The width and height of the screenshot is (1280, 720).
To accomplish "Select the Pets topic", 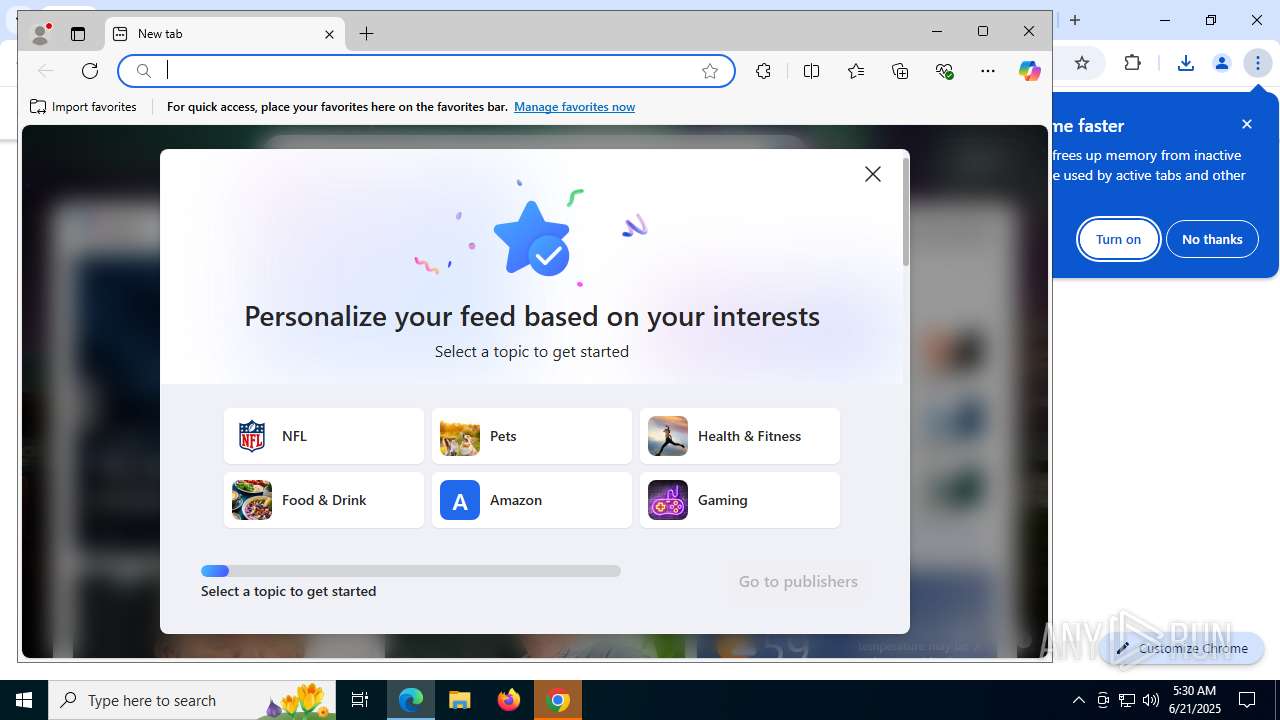I will click(532, 436).
